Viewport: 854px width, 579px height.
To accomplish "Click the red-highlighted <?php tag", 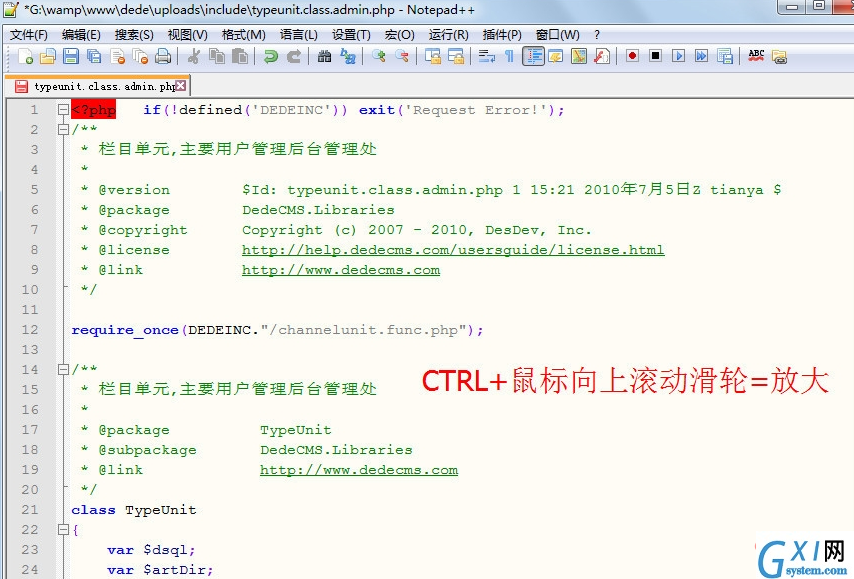I will (93, 109).
